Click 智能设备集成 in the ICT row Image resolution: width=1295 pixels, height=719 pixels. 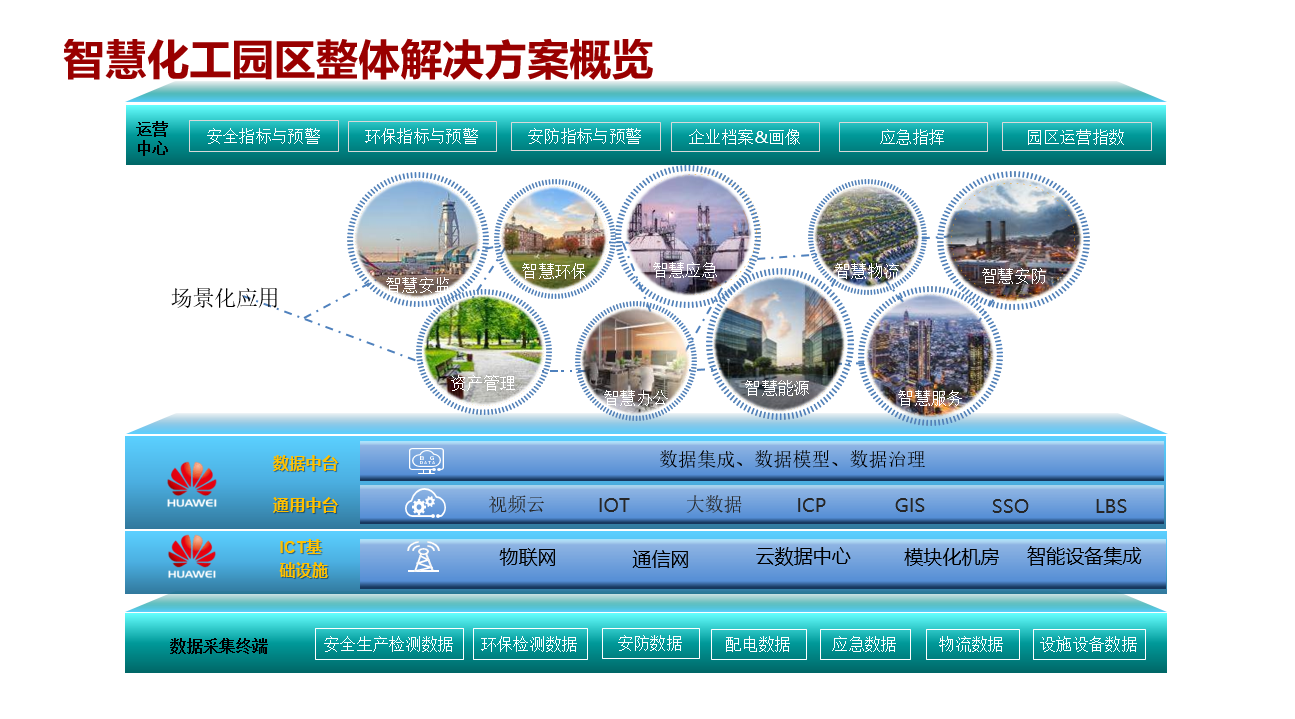[x=1084, y=556]
